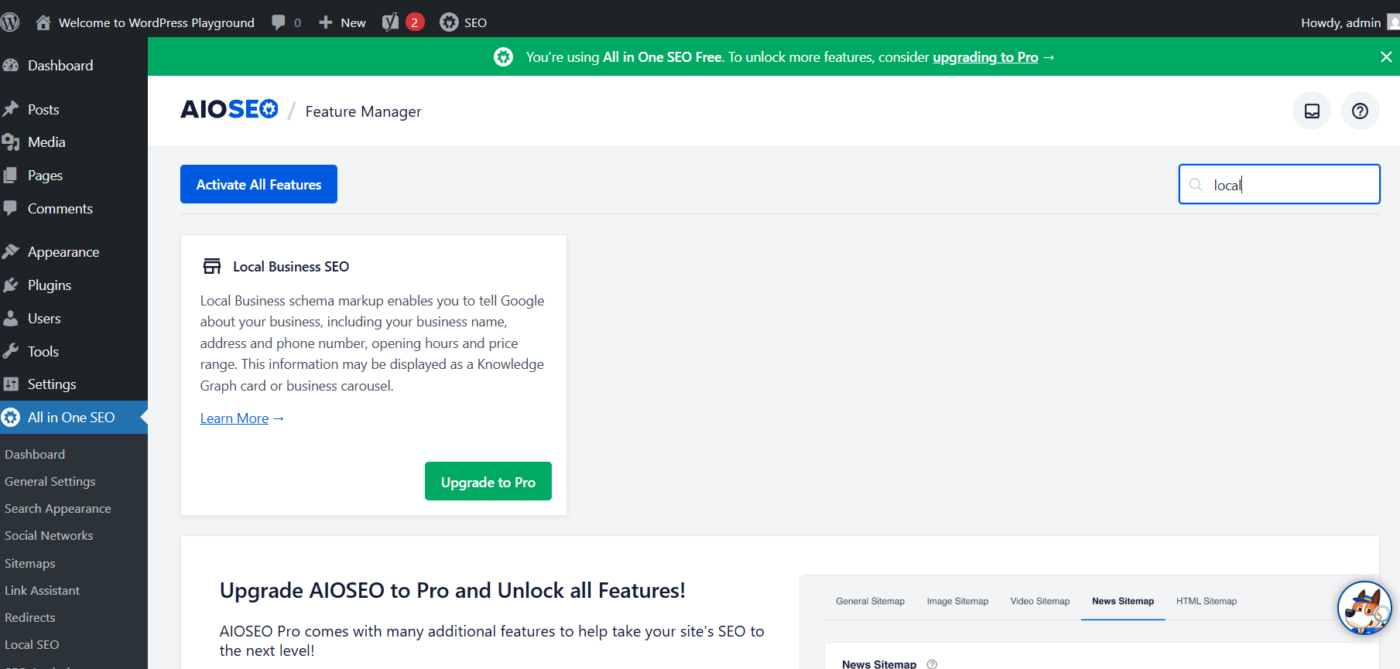The image size is (1400, 669).
Task: Click the Posts pin icon
Action: pos(11,109)
